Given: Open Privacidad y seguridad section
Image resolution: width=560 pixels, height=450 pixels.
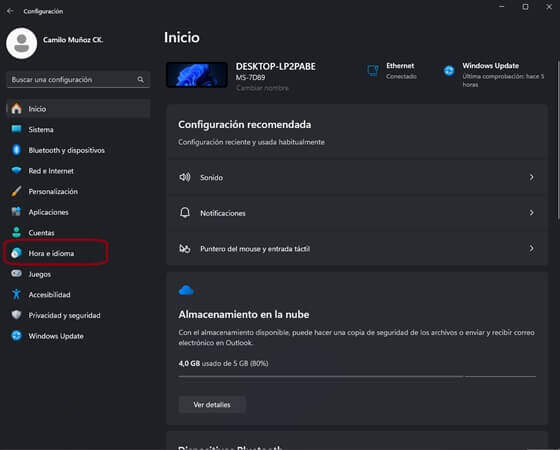Looking at the screenshot, I should [x=78, y=315].
